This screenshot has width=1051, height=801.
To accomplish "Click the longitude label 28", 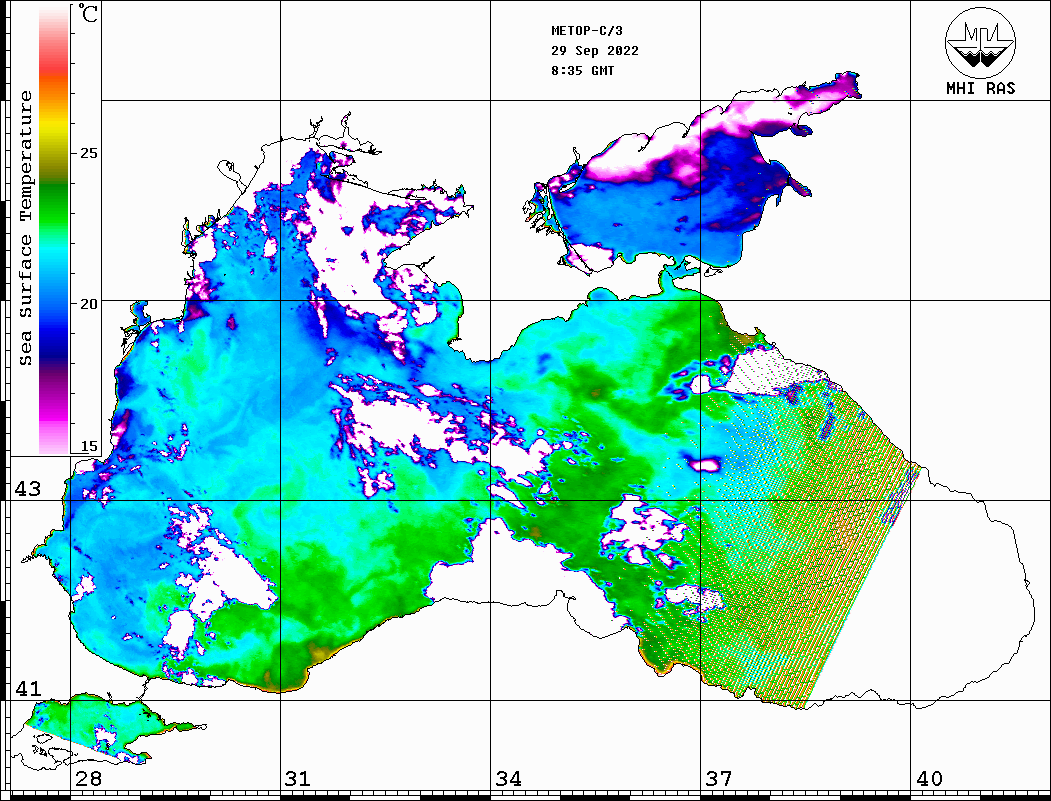I will click(x=88, y=778).
